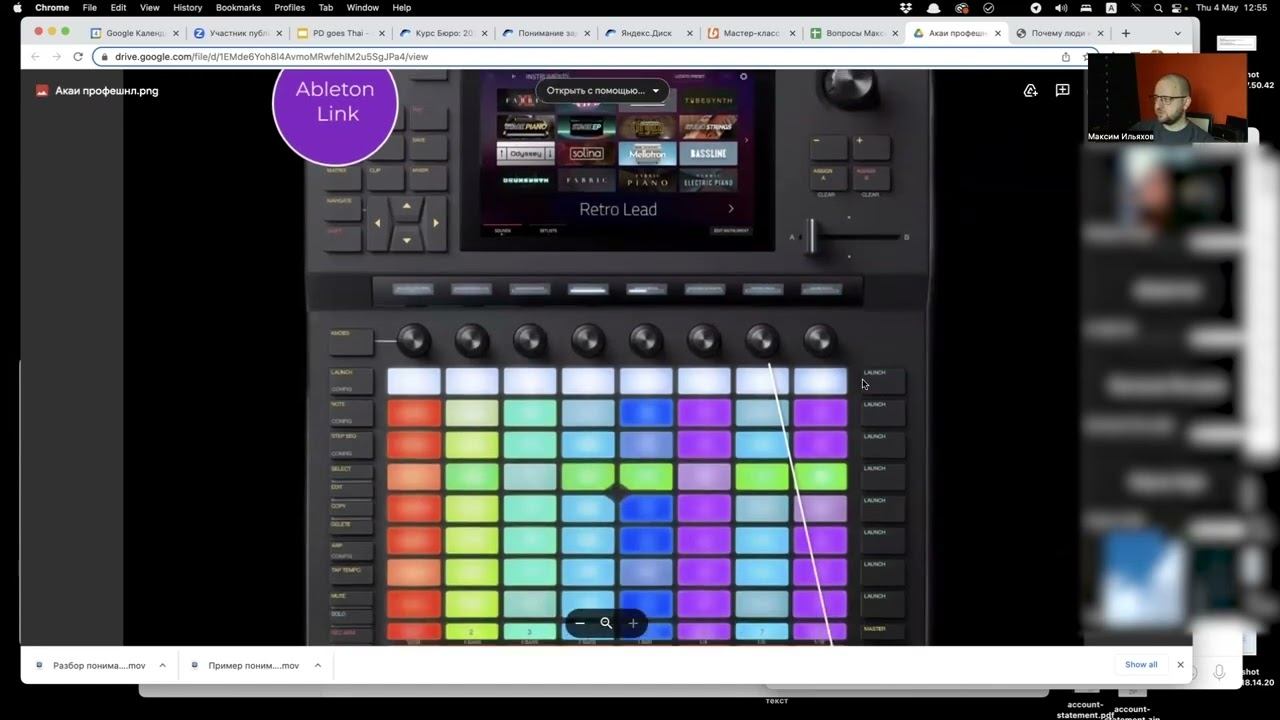Image resolution: width=1280 pixels, height=720 pixels.
Task: Click the Show all downloads button
Action: [1140, 665]
